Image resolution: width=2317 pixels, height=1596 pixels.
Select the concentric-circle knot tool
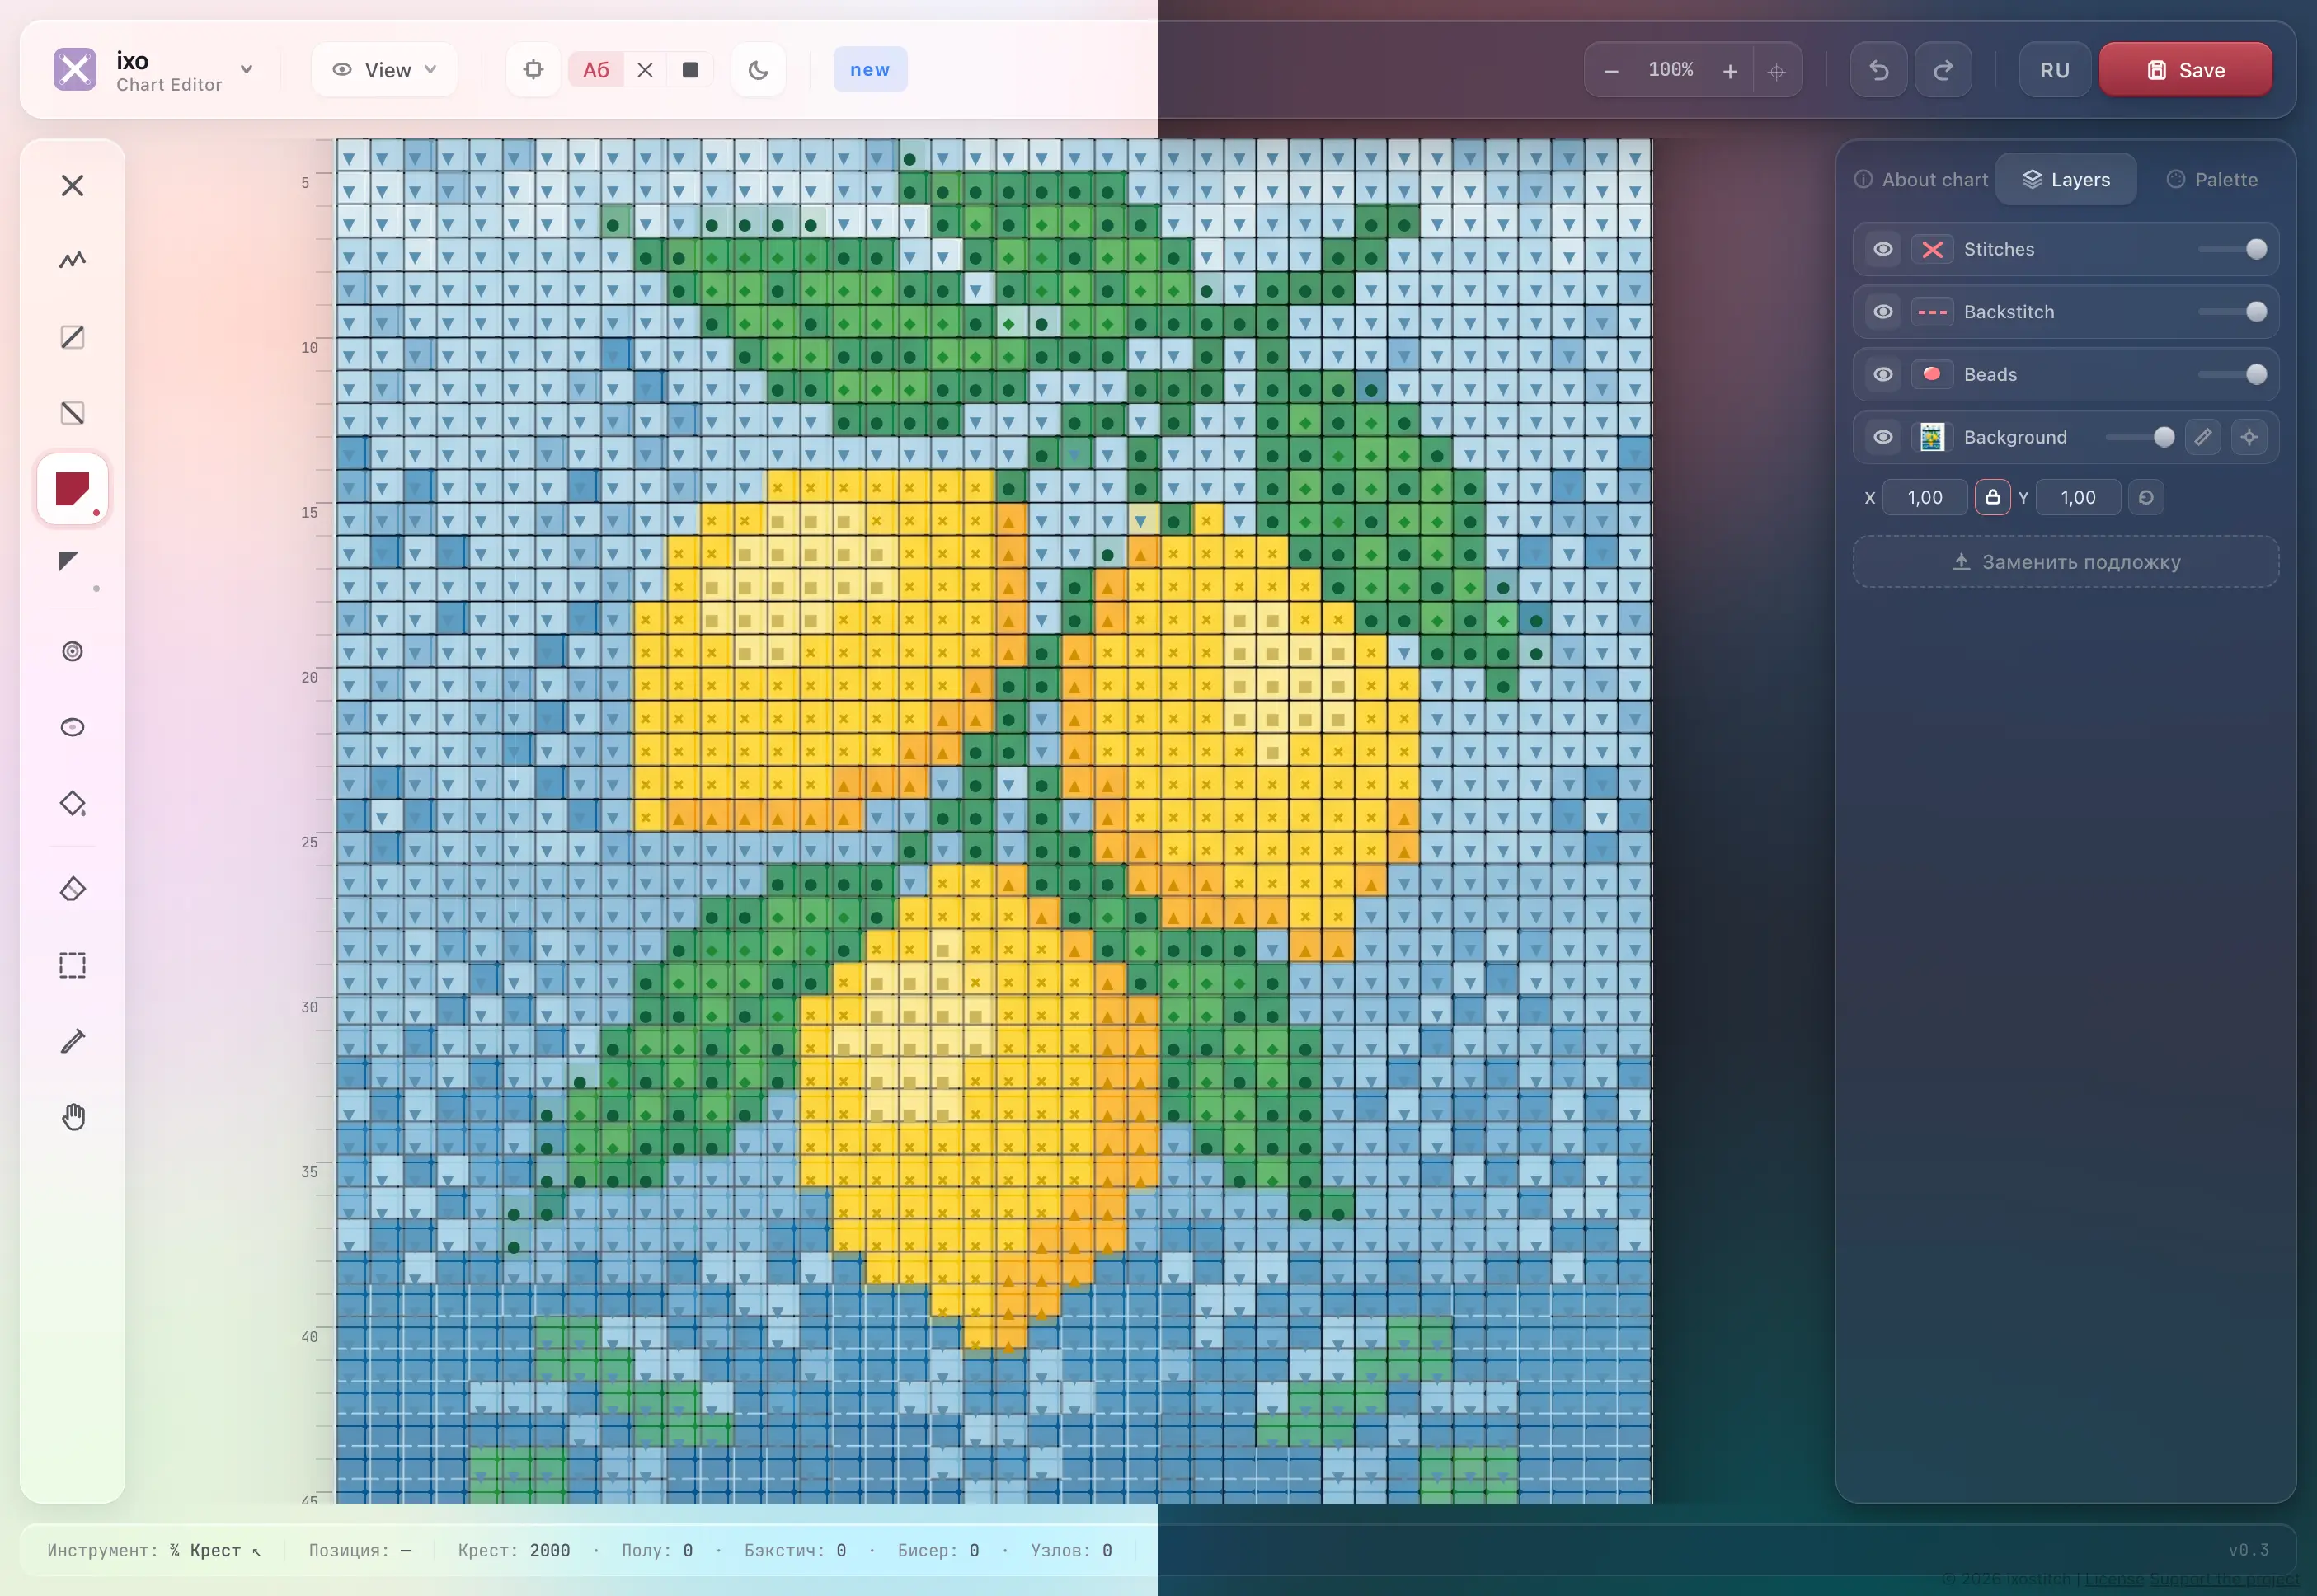tap(72, 651)
